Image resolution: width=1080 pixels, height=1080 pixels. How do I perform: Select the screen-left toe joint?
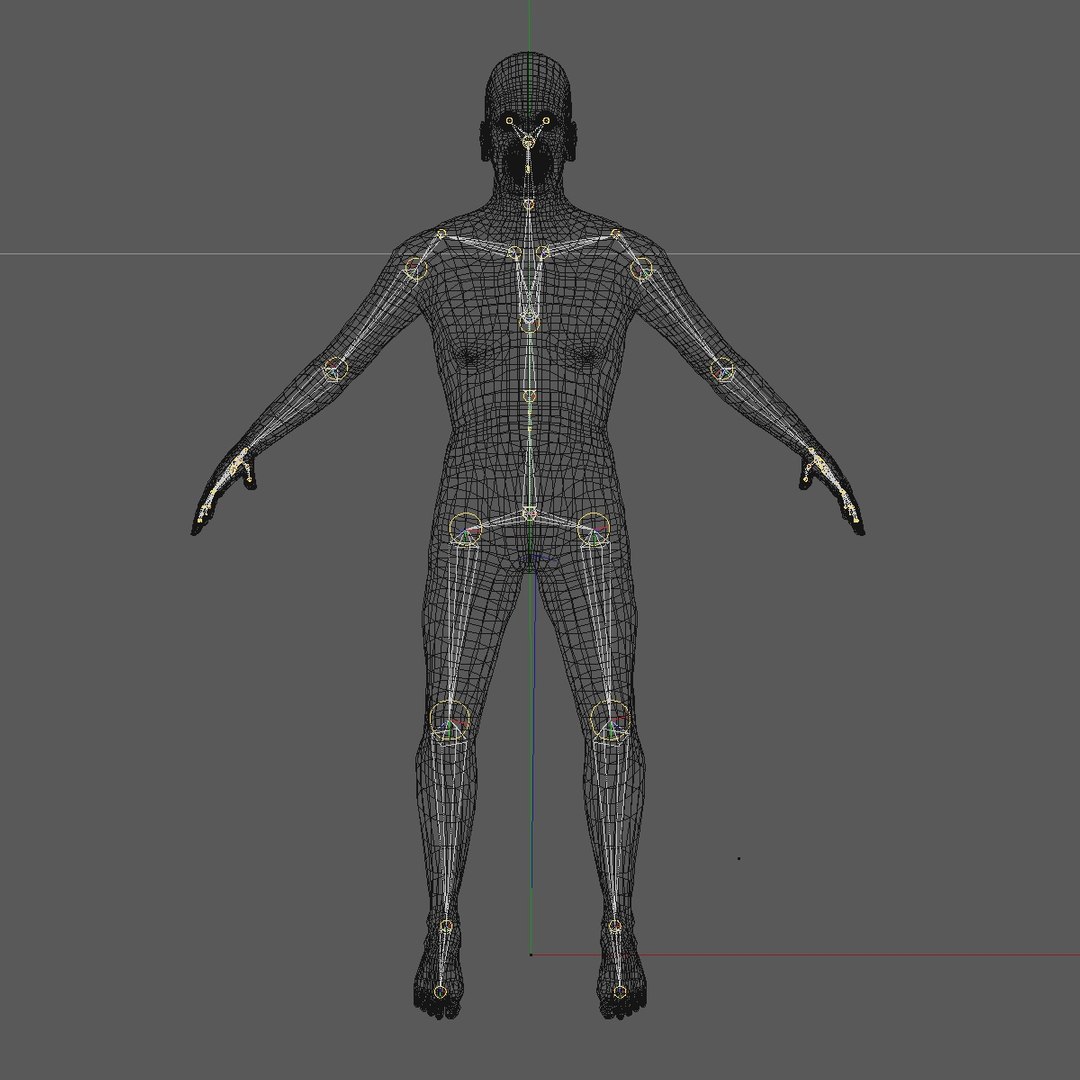(440, 992)
